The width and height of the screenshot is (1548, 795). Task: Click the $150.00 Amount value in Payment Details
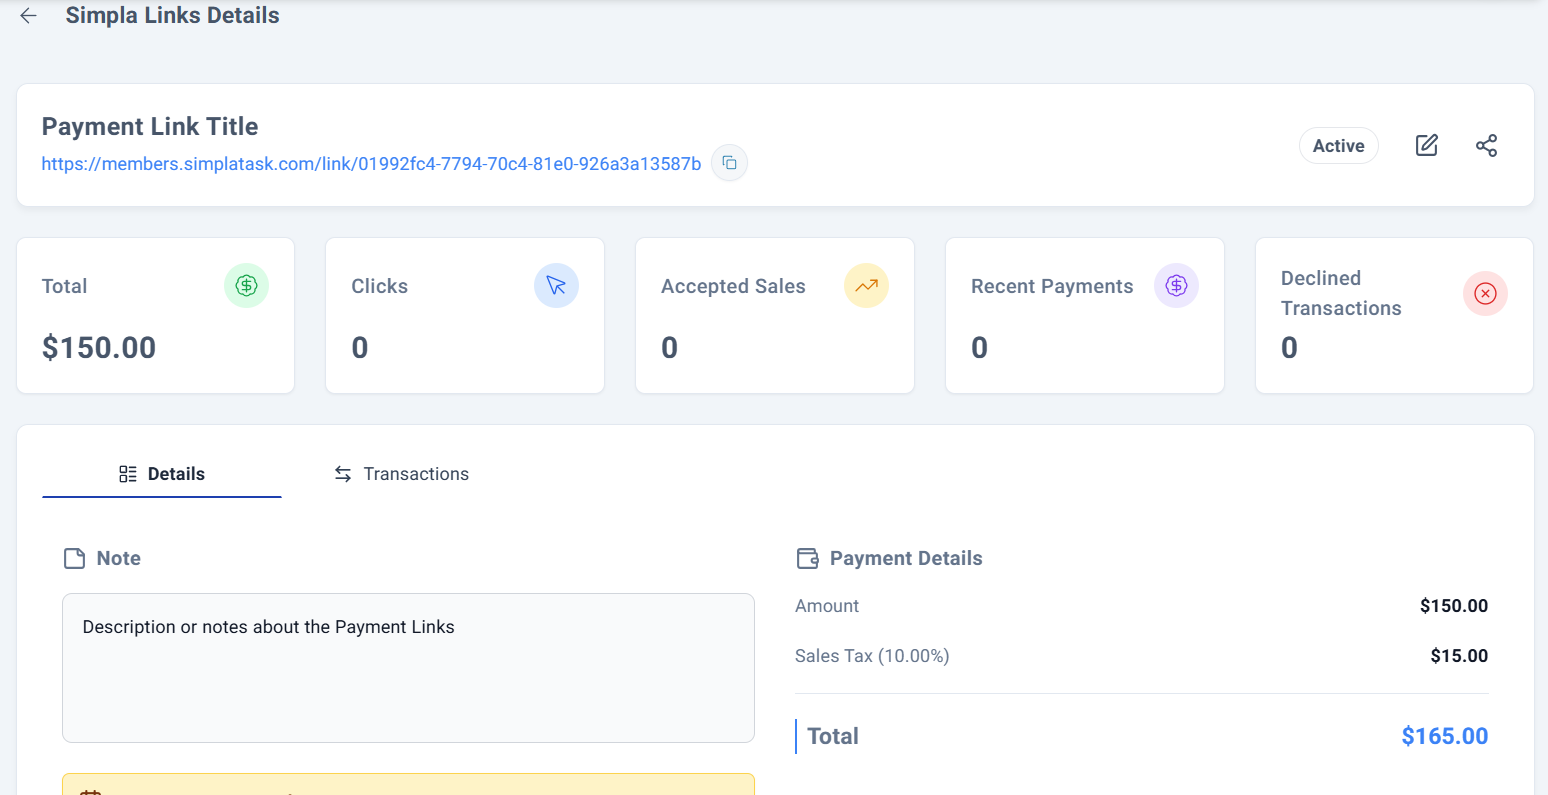click(1454, 606)
